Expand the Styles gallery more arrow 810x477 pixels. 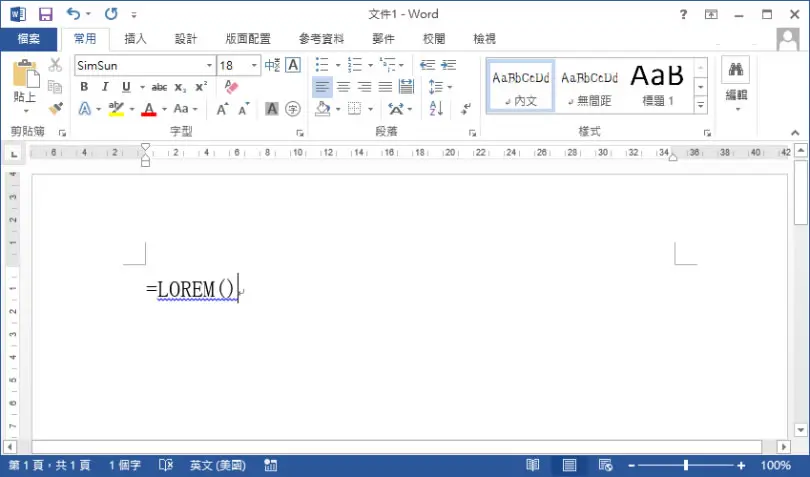tap(700, 105)
